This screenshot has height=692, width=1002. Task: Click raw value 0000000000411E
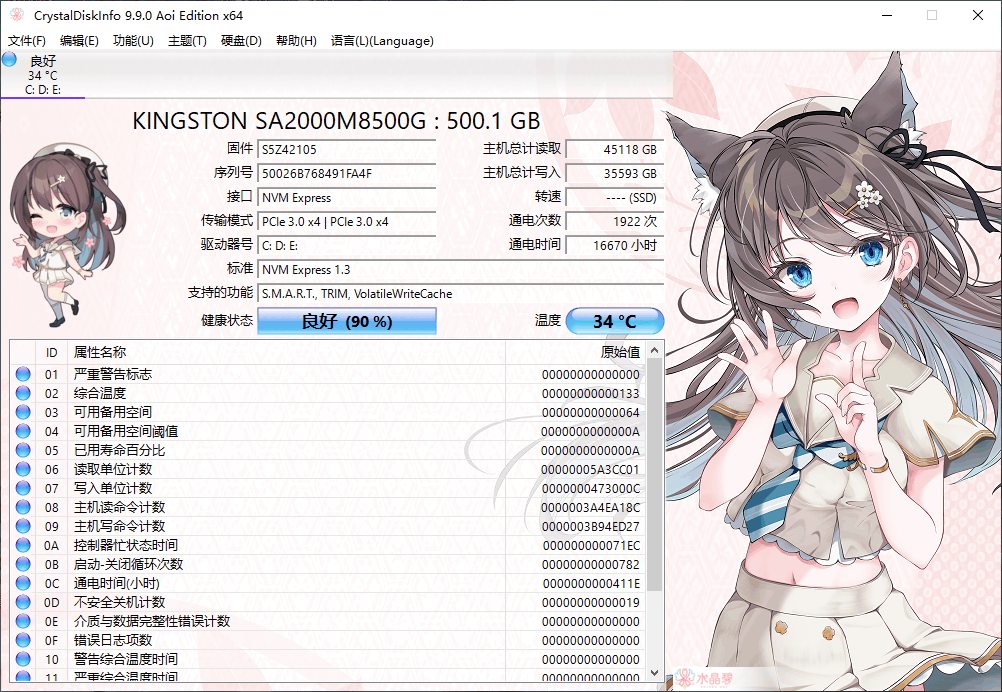point(591,583)
